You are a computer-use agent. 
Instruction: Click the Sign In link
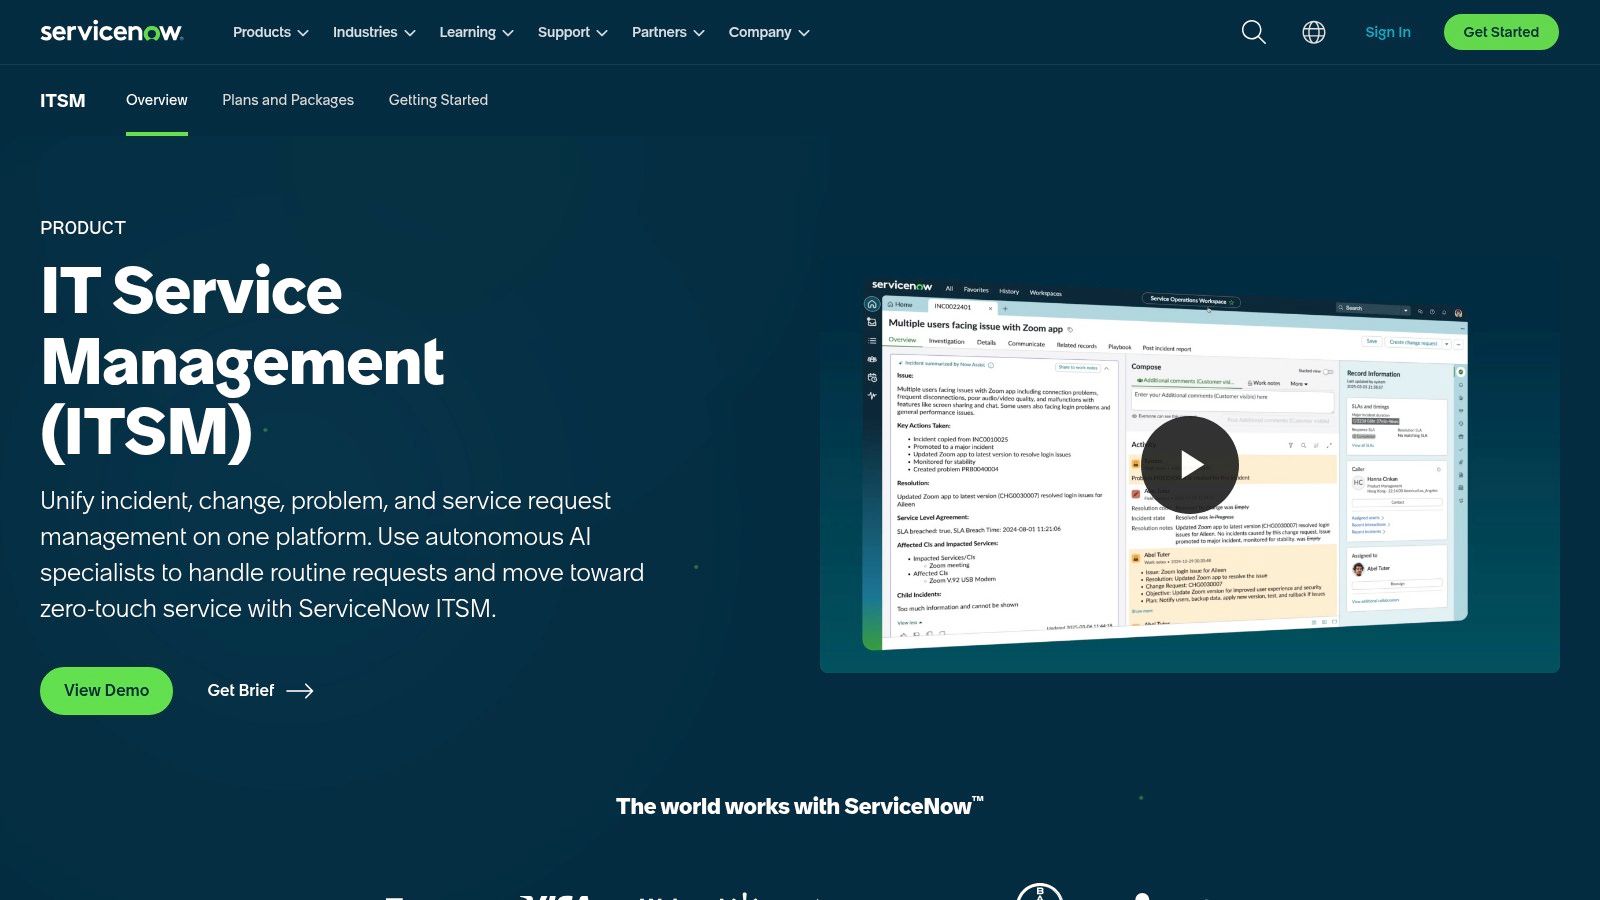[x=1388, y=32]
